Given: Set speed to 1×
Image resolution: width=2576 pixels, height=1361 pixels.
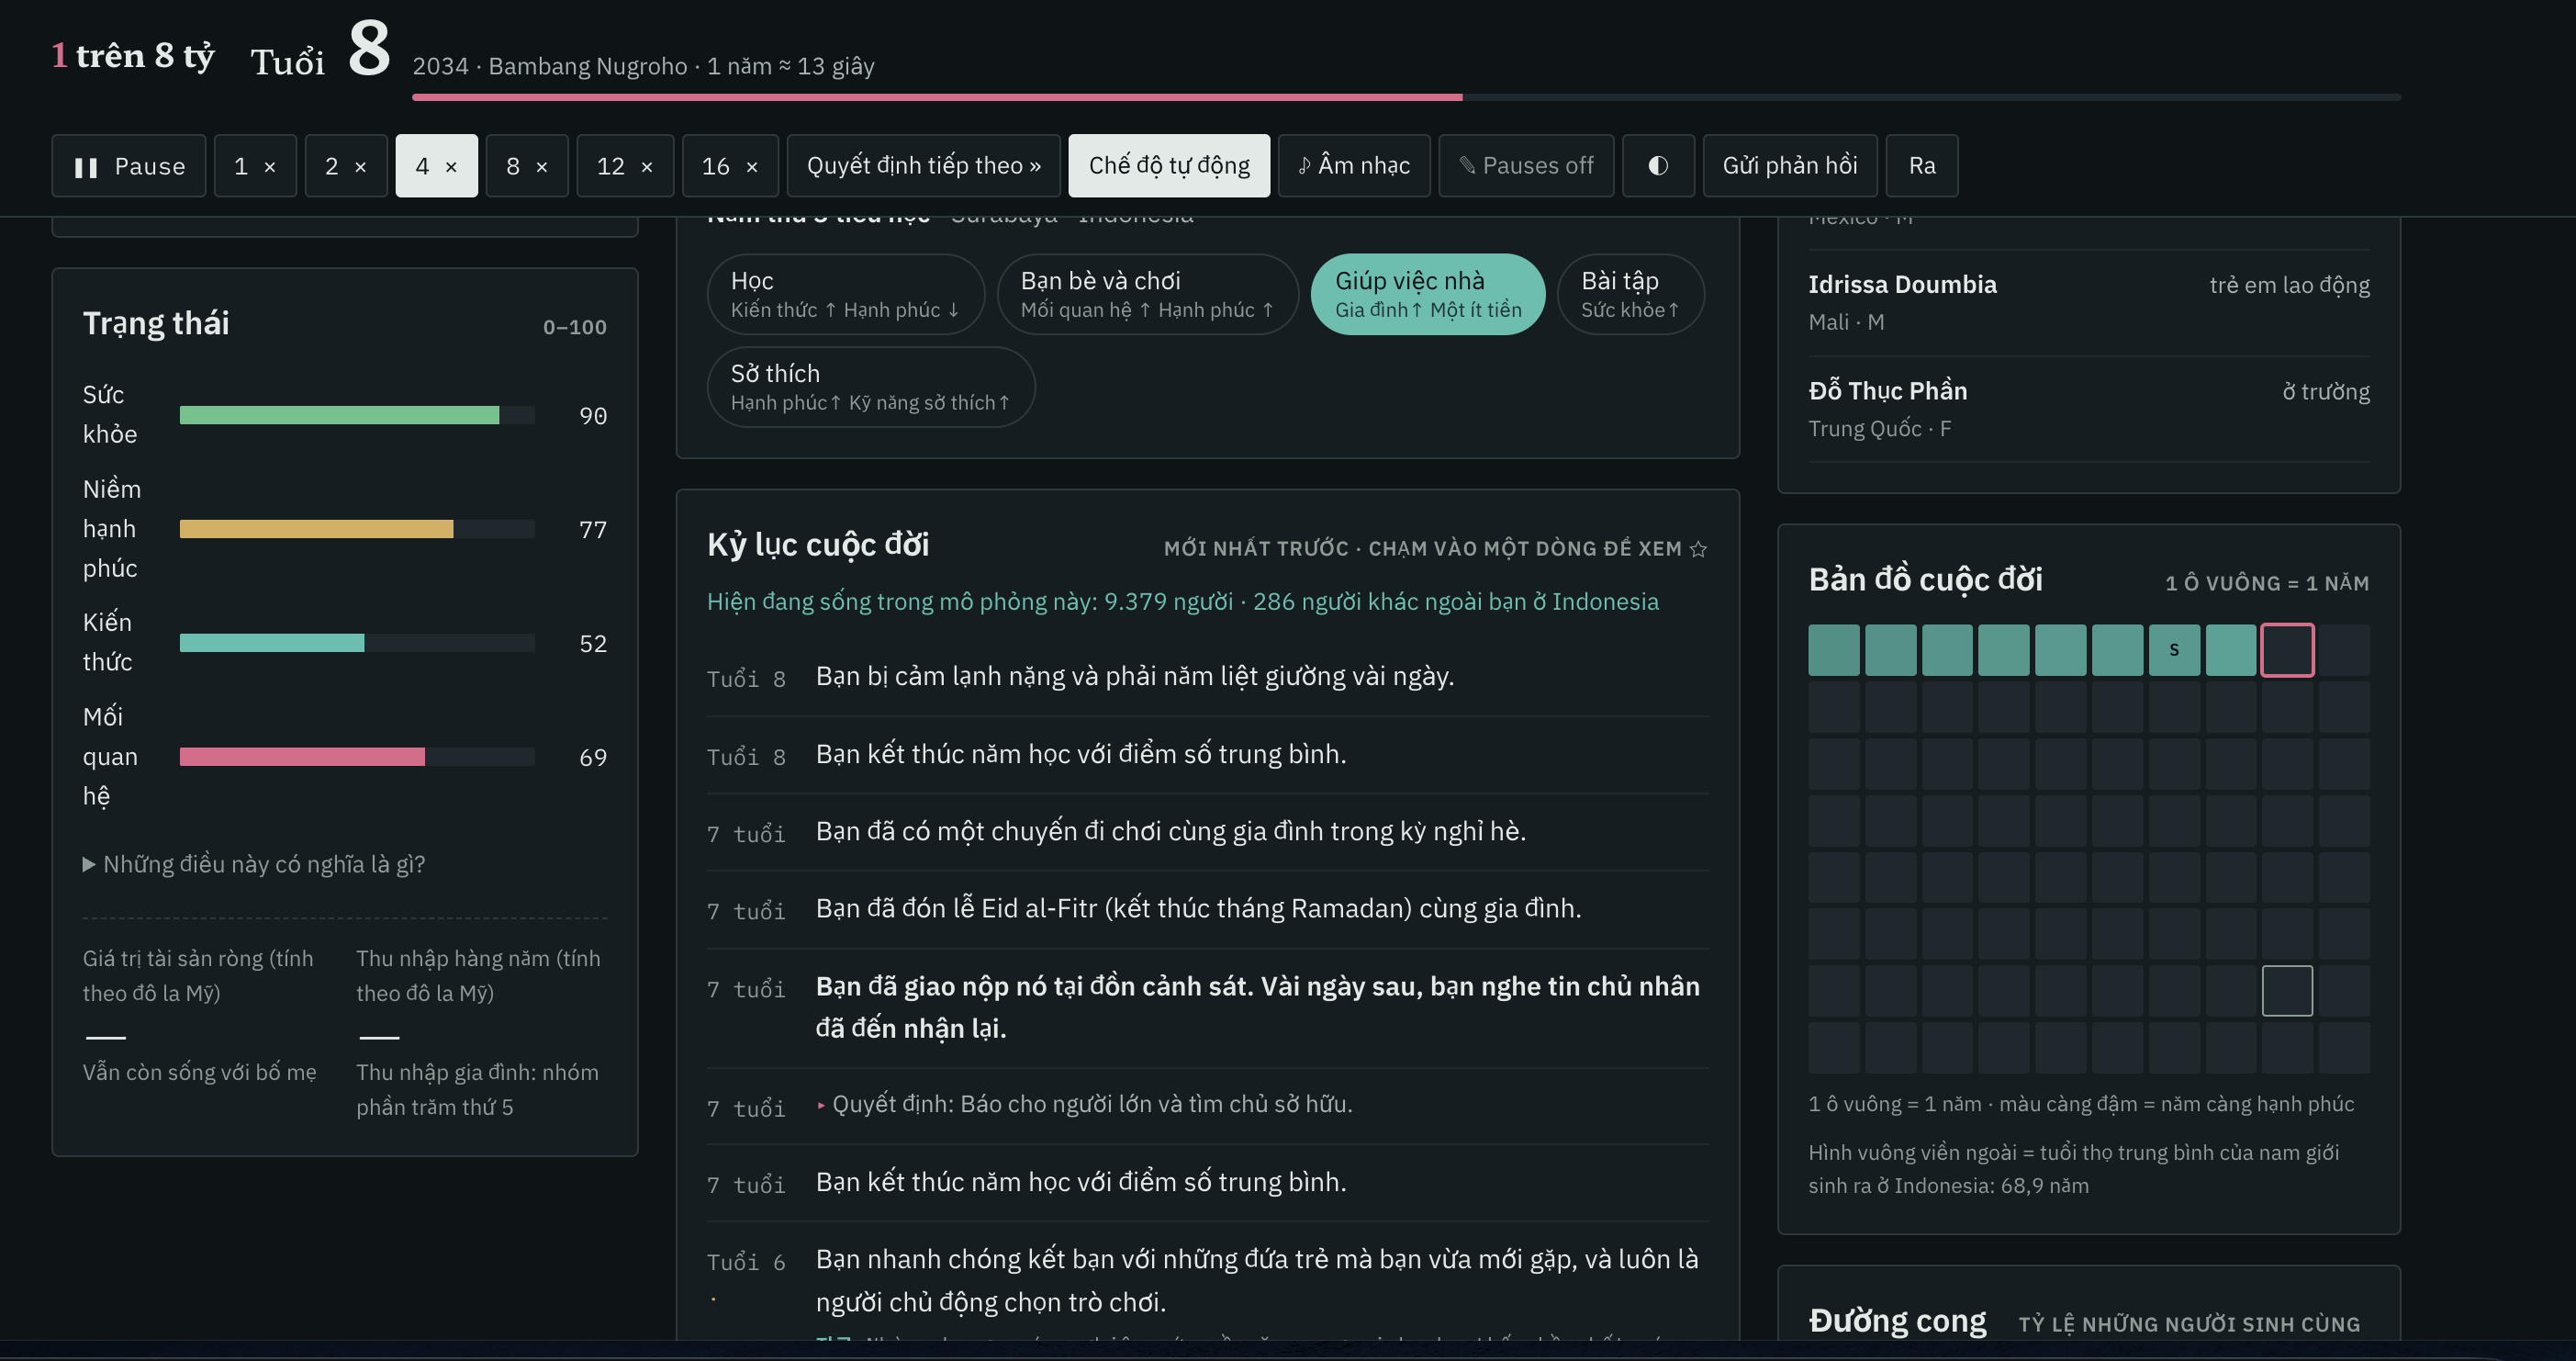Looking at the screenshot, I should click(x=255, y=166).
